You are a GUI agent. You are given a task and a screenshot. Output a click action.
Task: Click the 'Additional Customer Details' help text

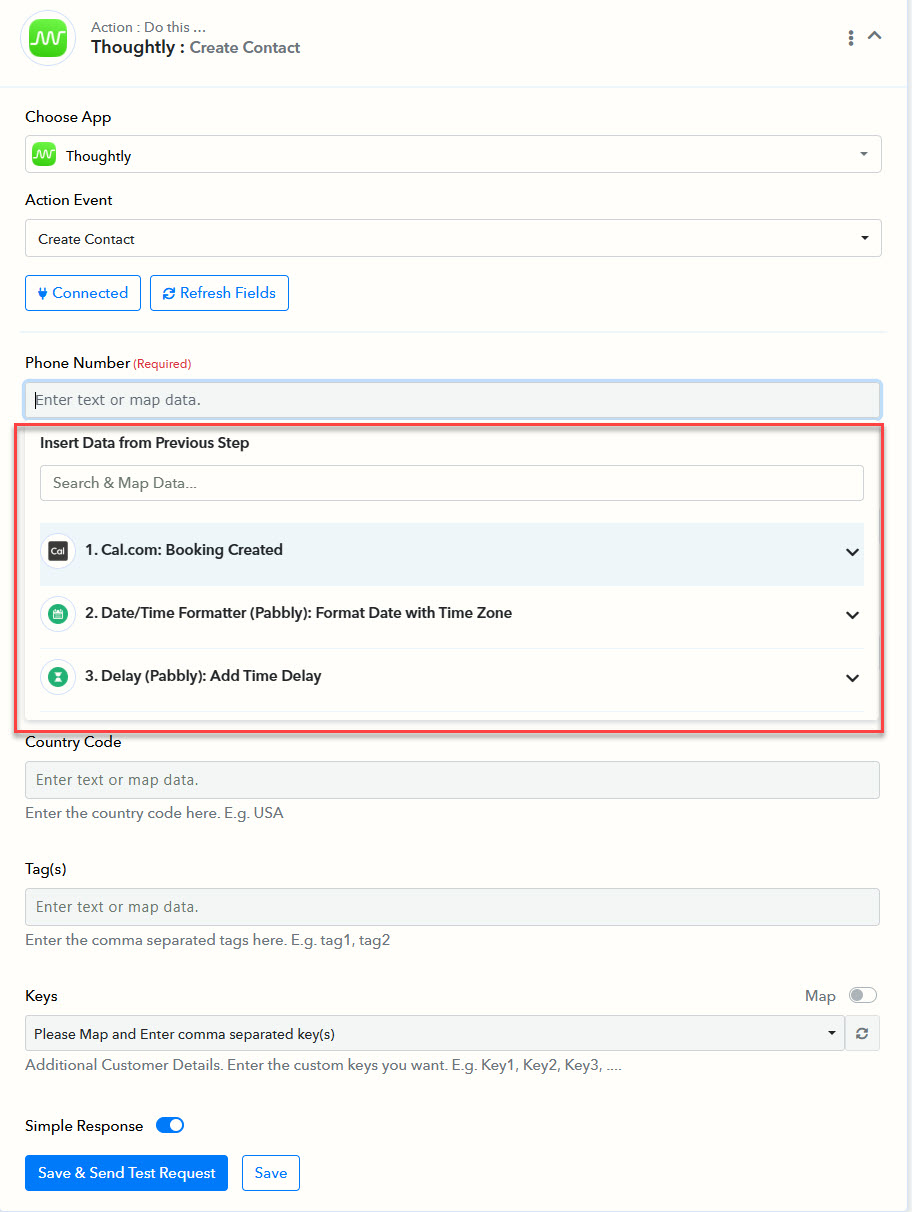(324, 1066)
